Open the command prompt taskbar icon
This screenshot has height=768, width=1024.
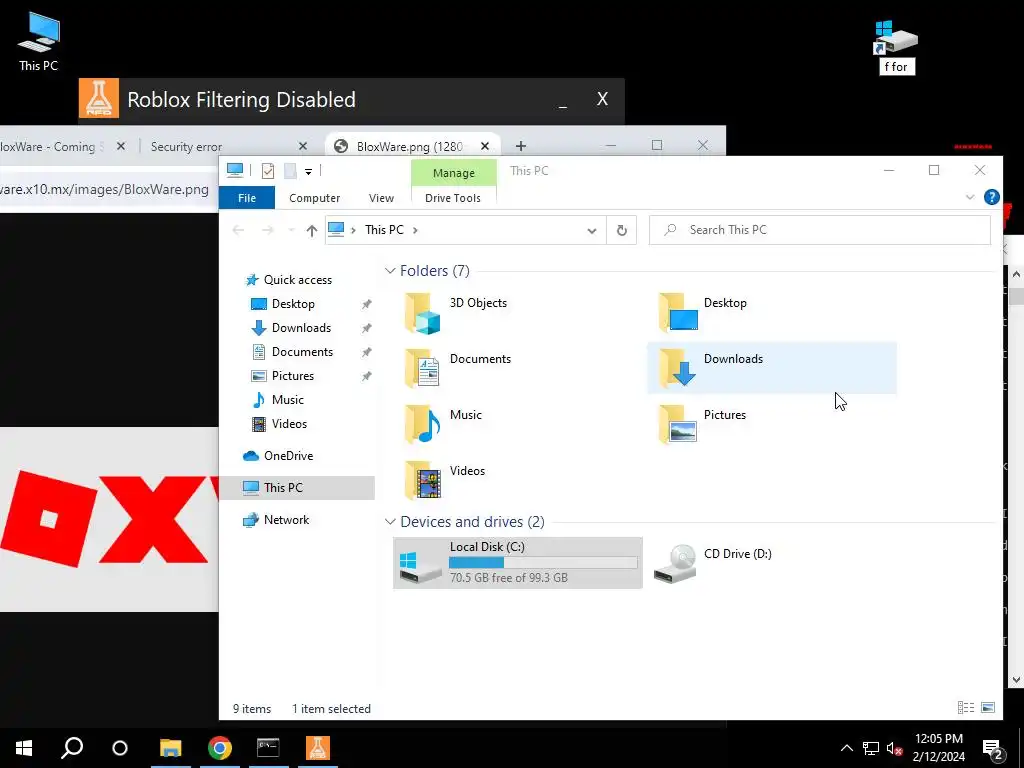pos(268,748)
